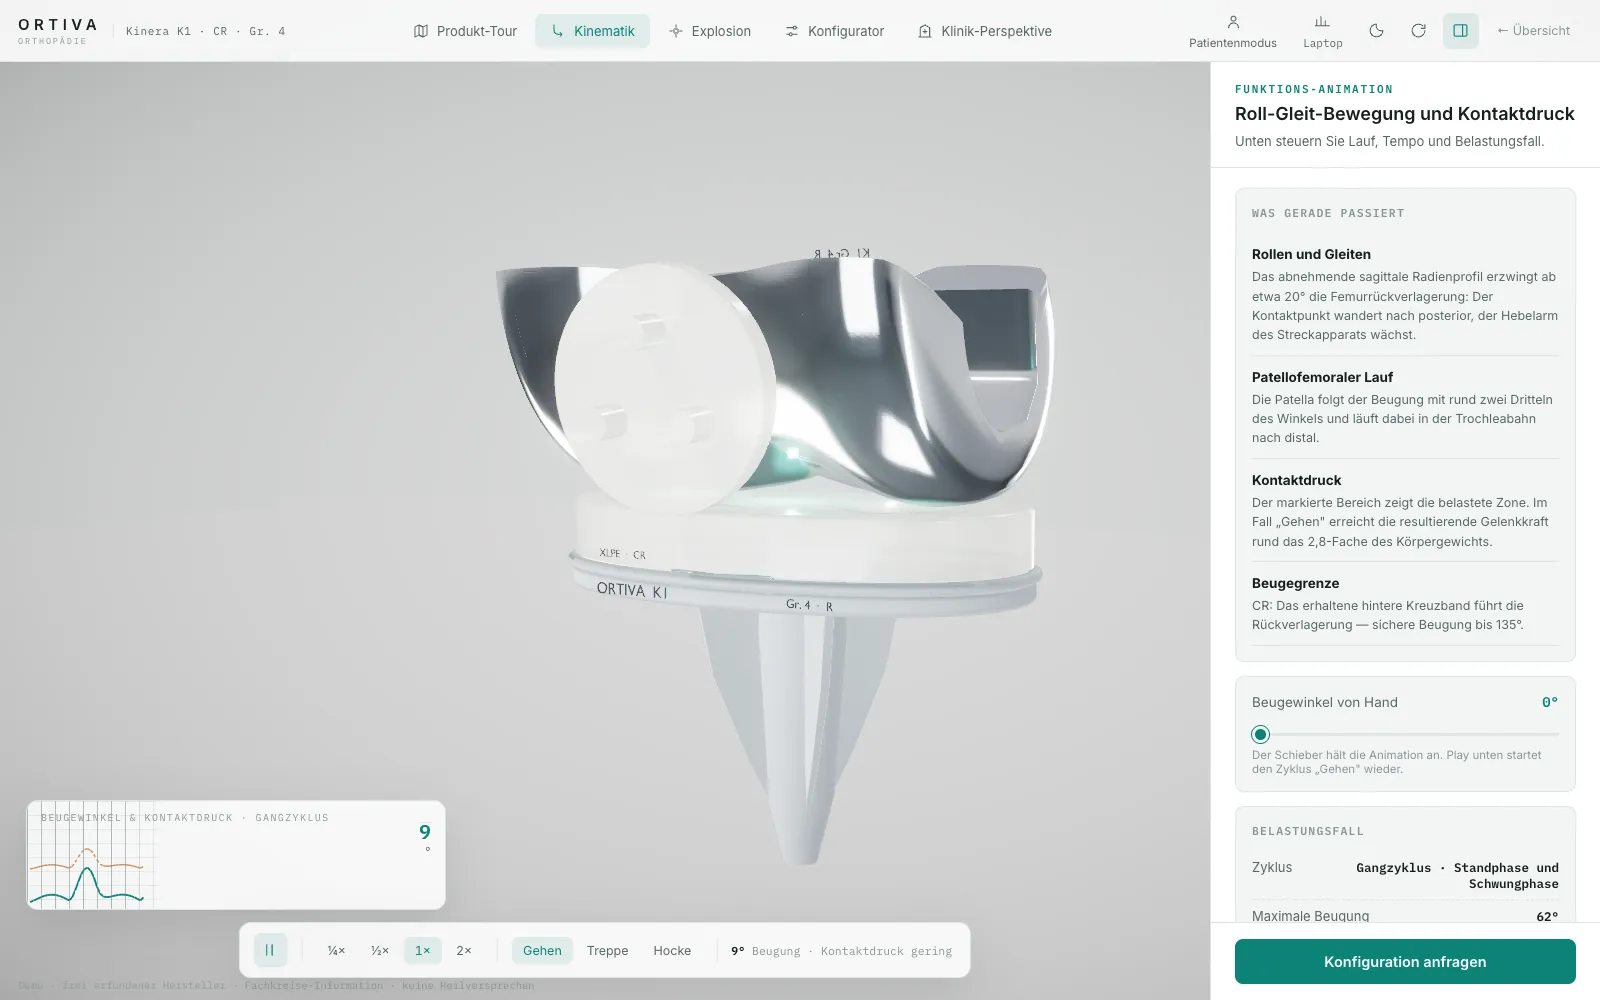Set speed to ½×
The image size is (1600, 1000).
point(380,950)
